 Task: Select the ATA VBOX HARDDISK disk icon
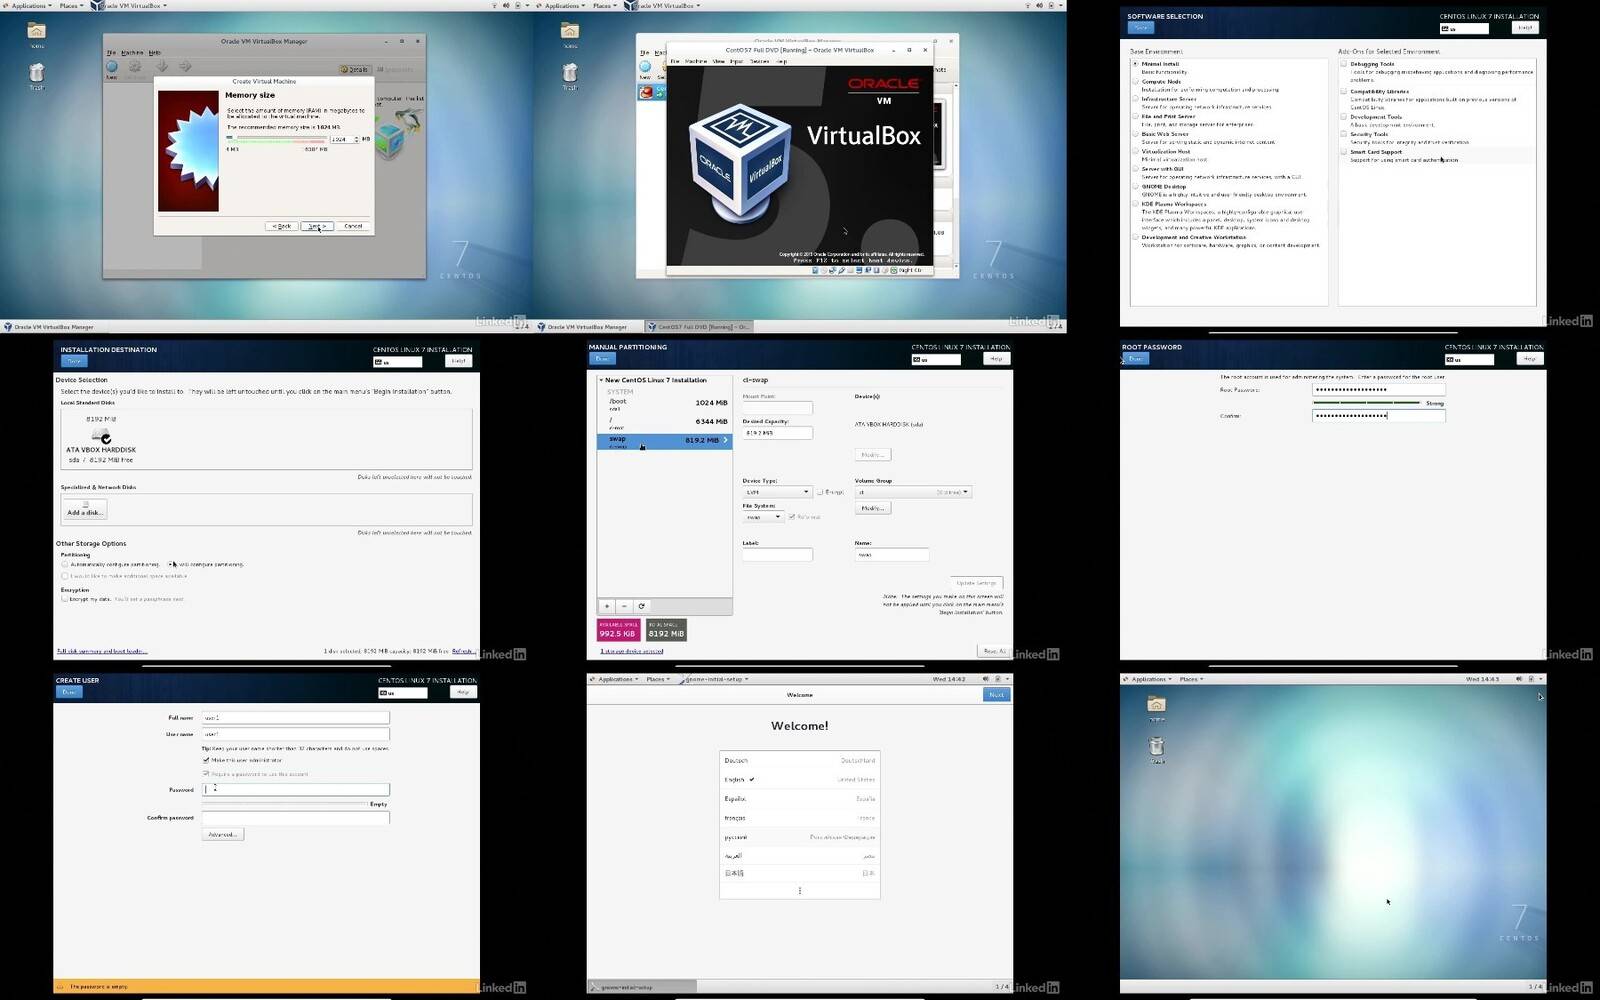coord(101,436)
